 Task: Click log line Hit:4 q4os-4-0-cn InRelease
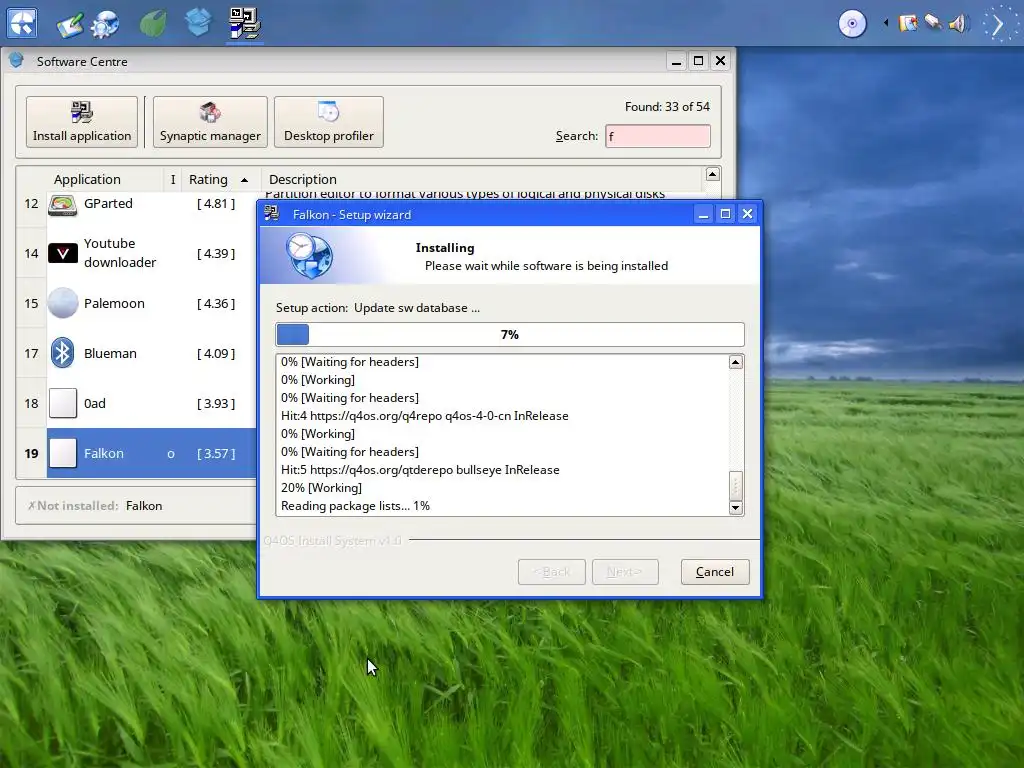pyautogui.click(x=424, y=416)
